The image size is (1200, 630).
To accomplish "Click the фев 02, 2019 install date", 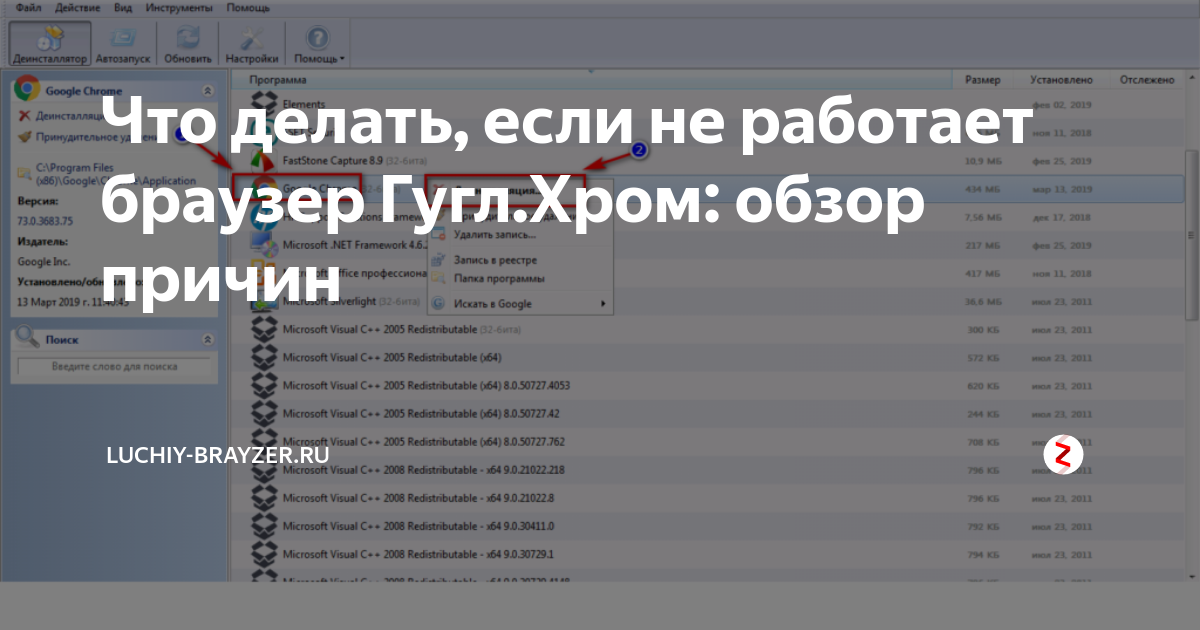I will click(x=1064, y=105).
